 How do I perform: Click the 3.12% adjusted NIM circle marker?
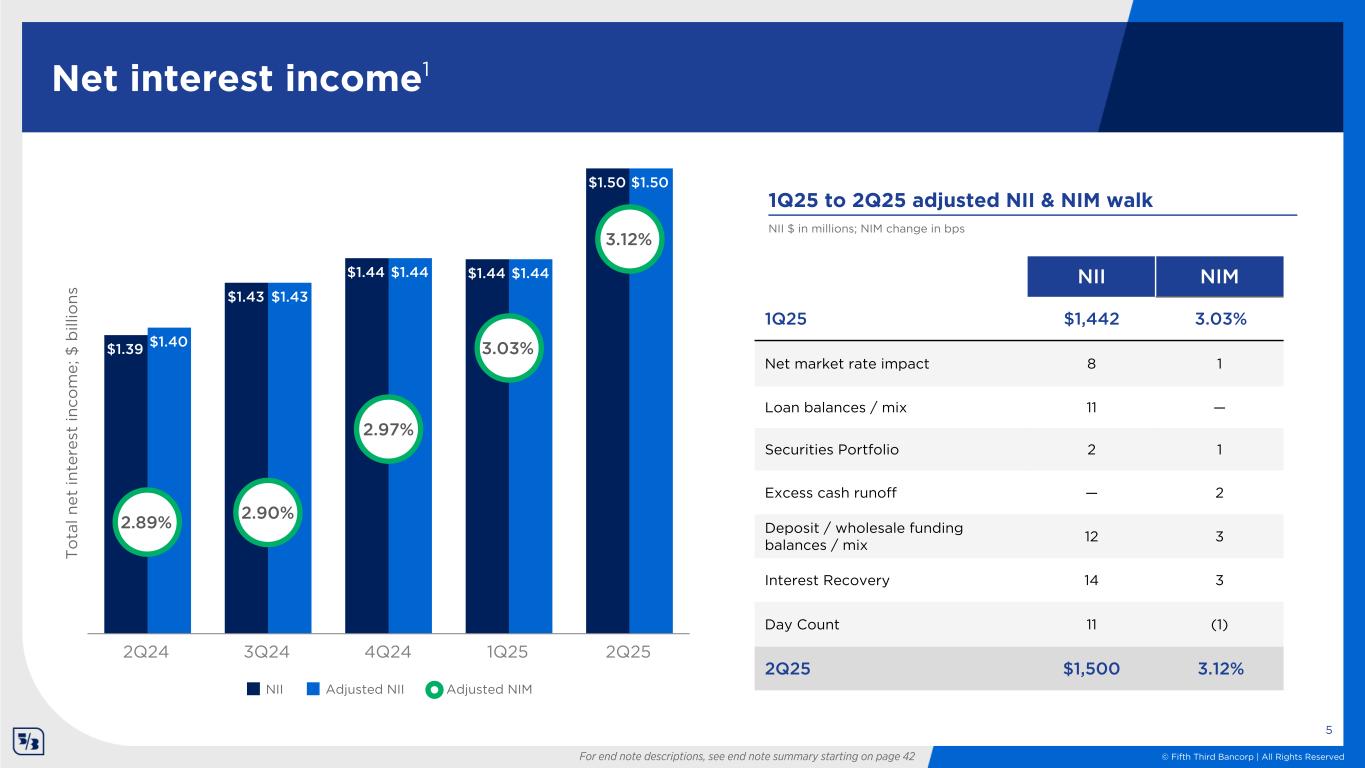click(x=629, y=239)
